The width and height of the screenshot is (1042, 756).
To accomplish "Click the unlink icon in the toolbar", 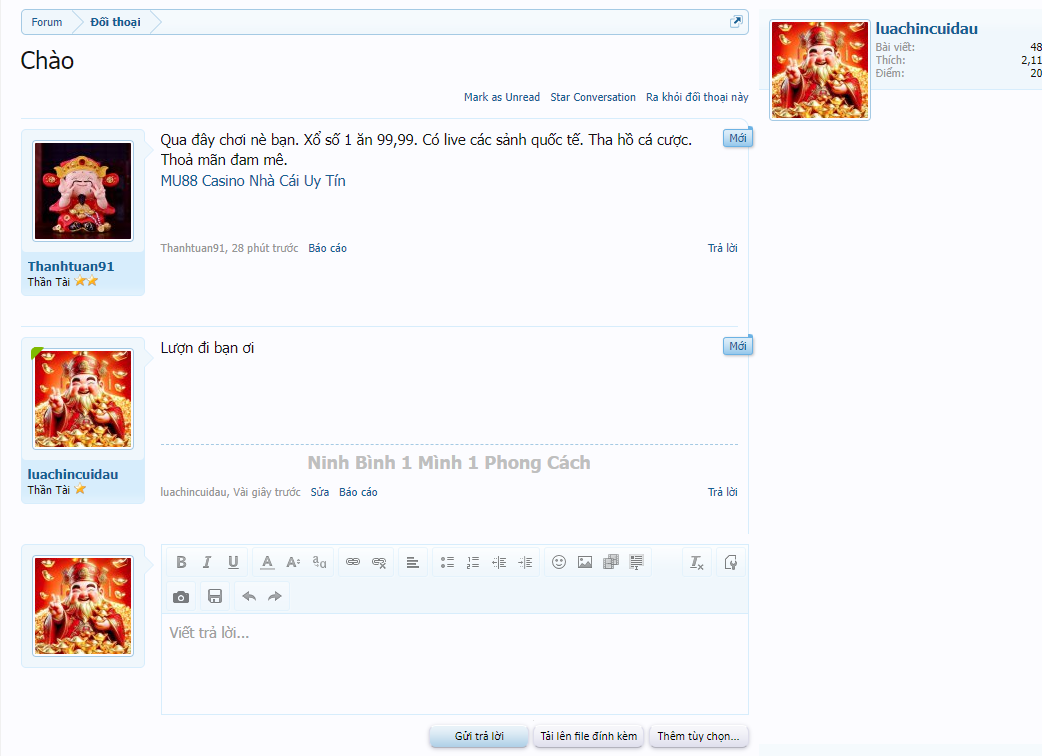I will (379, 562).
